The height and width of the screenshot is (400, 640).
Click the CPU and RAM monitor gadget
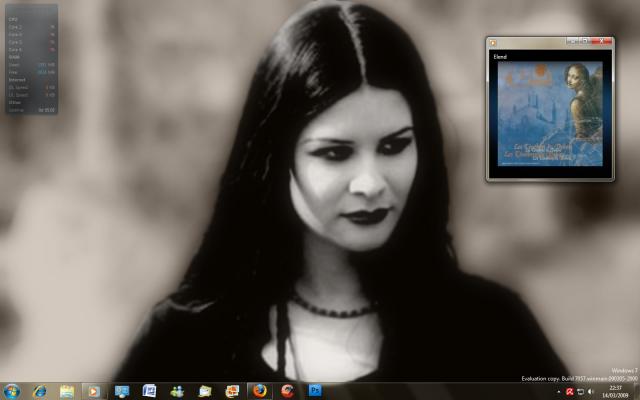[x=30, y=58]
